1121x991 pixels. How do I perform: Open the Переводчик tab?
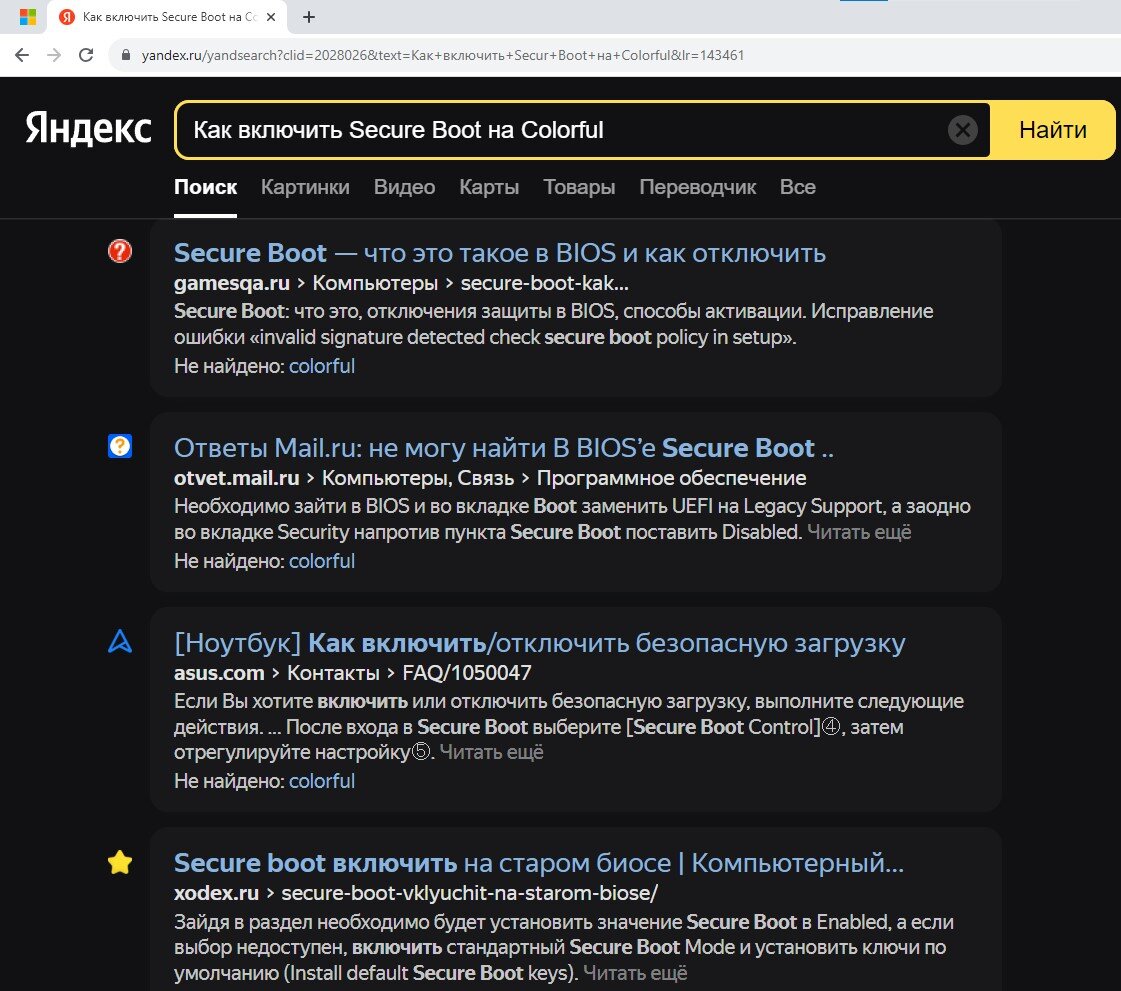point(698,187)
